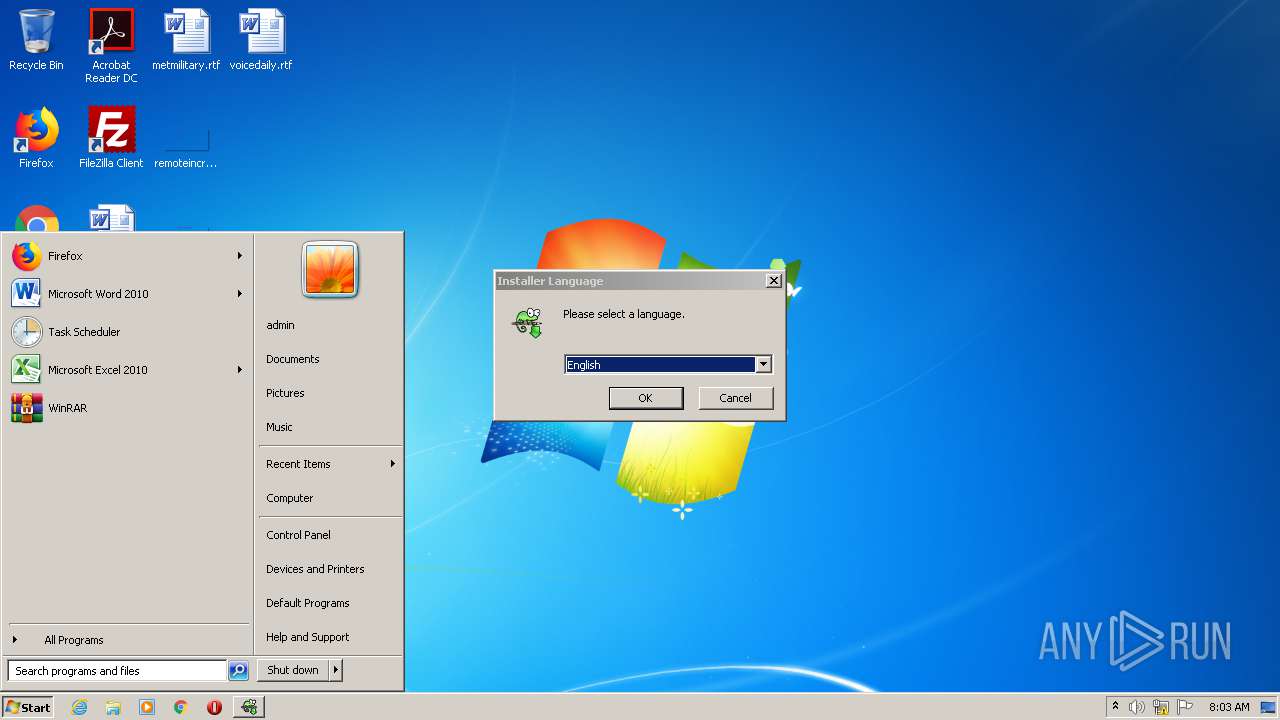Expand Microsoft Word 2010 jump list arrow
This screenshot has width=1280, height=720.
[x=240, y=294]
